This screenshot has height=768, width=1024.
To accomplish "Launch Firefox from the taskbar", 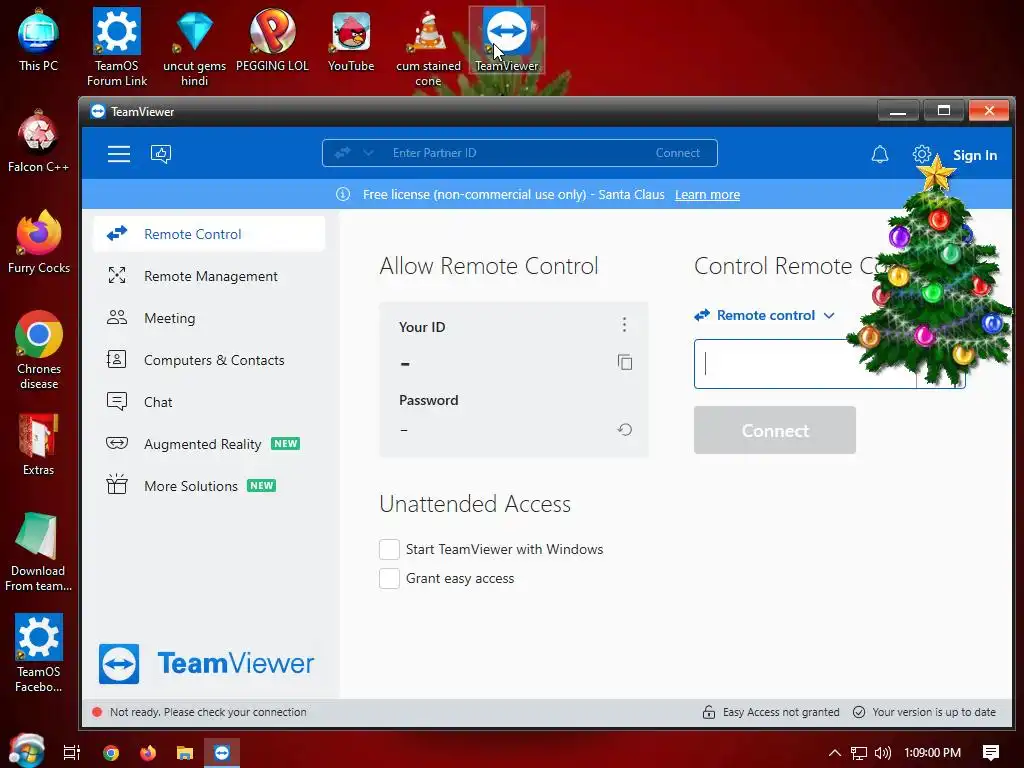I will pos(148,753).
